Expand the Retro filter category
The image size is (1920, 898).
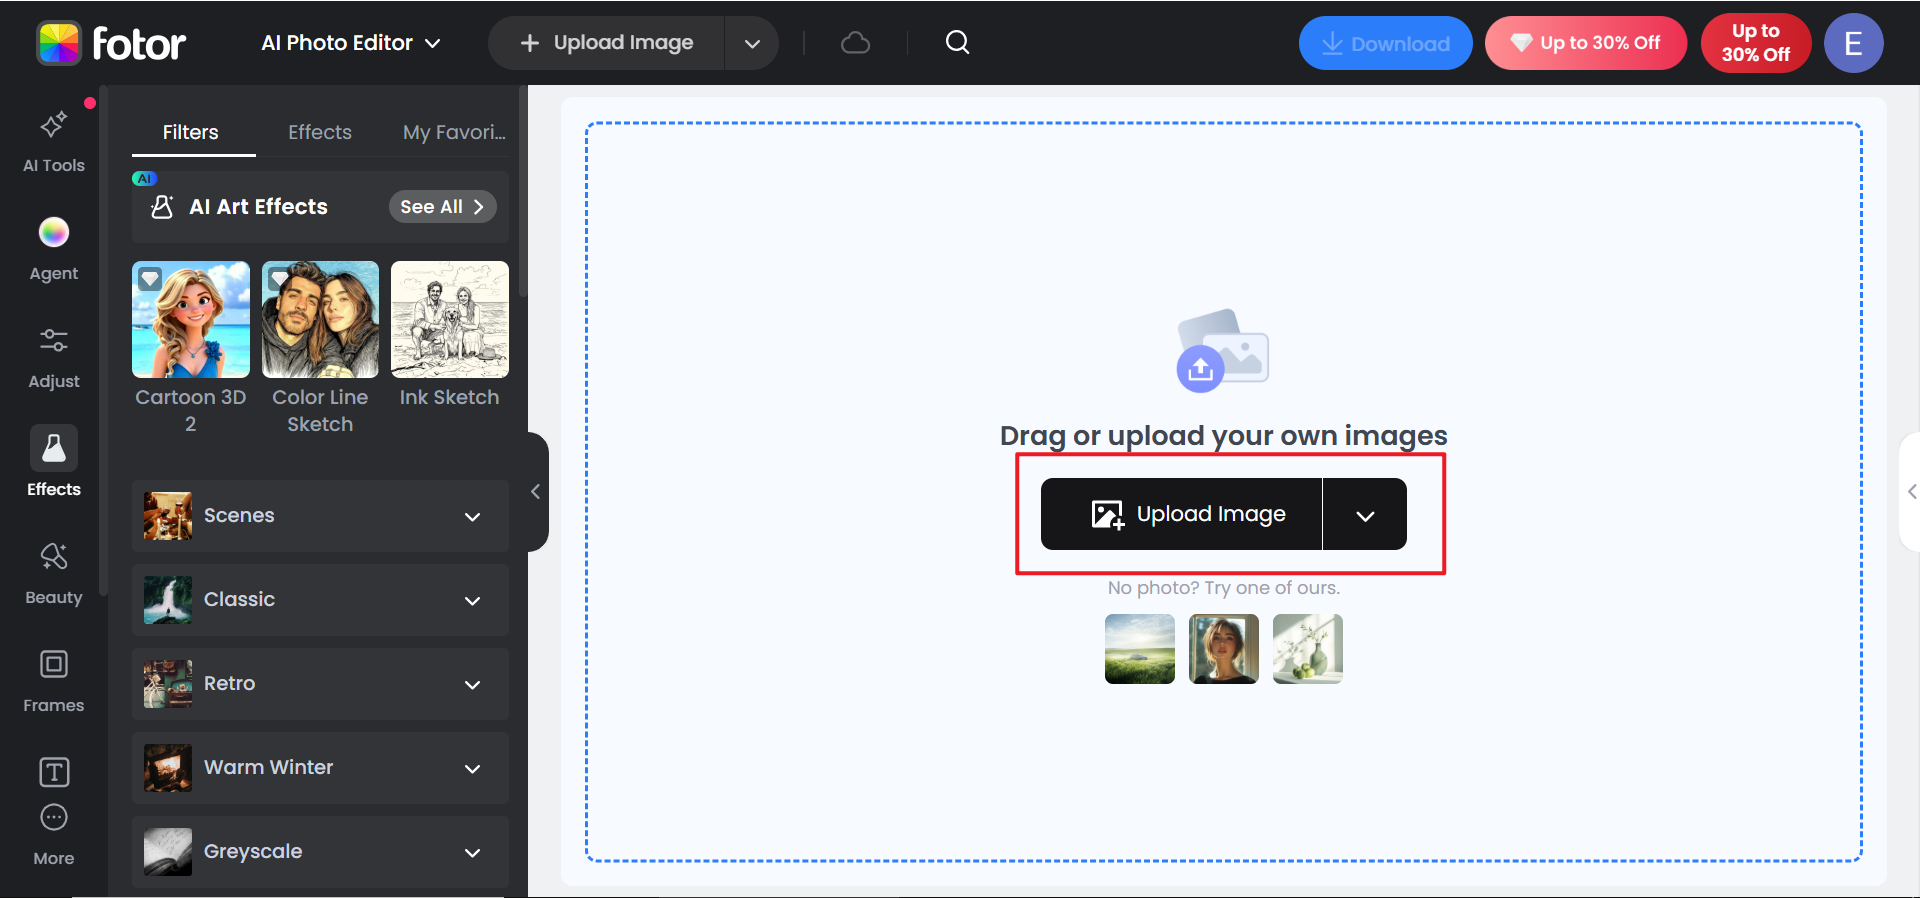tap(320, 684)
